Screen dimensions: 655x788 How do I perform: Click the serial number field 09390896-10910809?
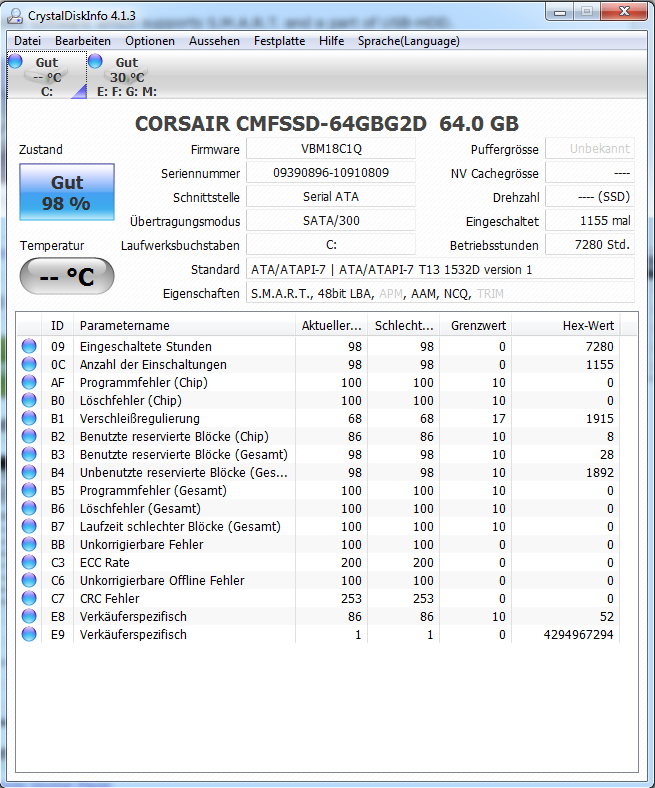pyautogui.click(x=331, y=173)
